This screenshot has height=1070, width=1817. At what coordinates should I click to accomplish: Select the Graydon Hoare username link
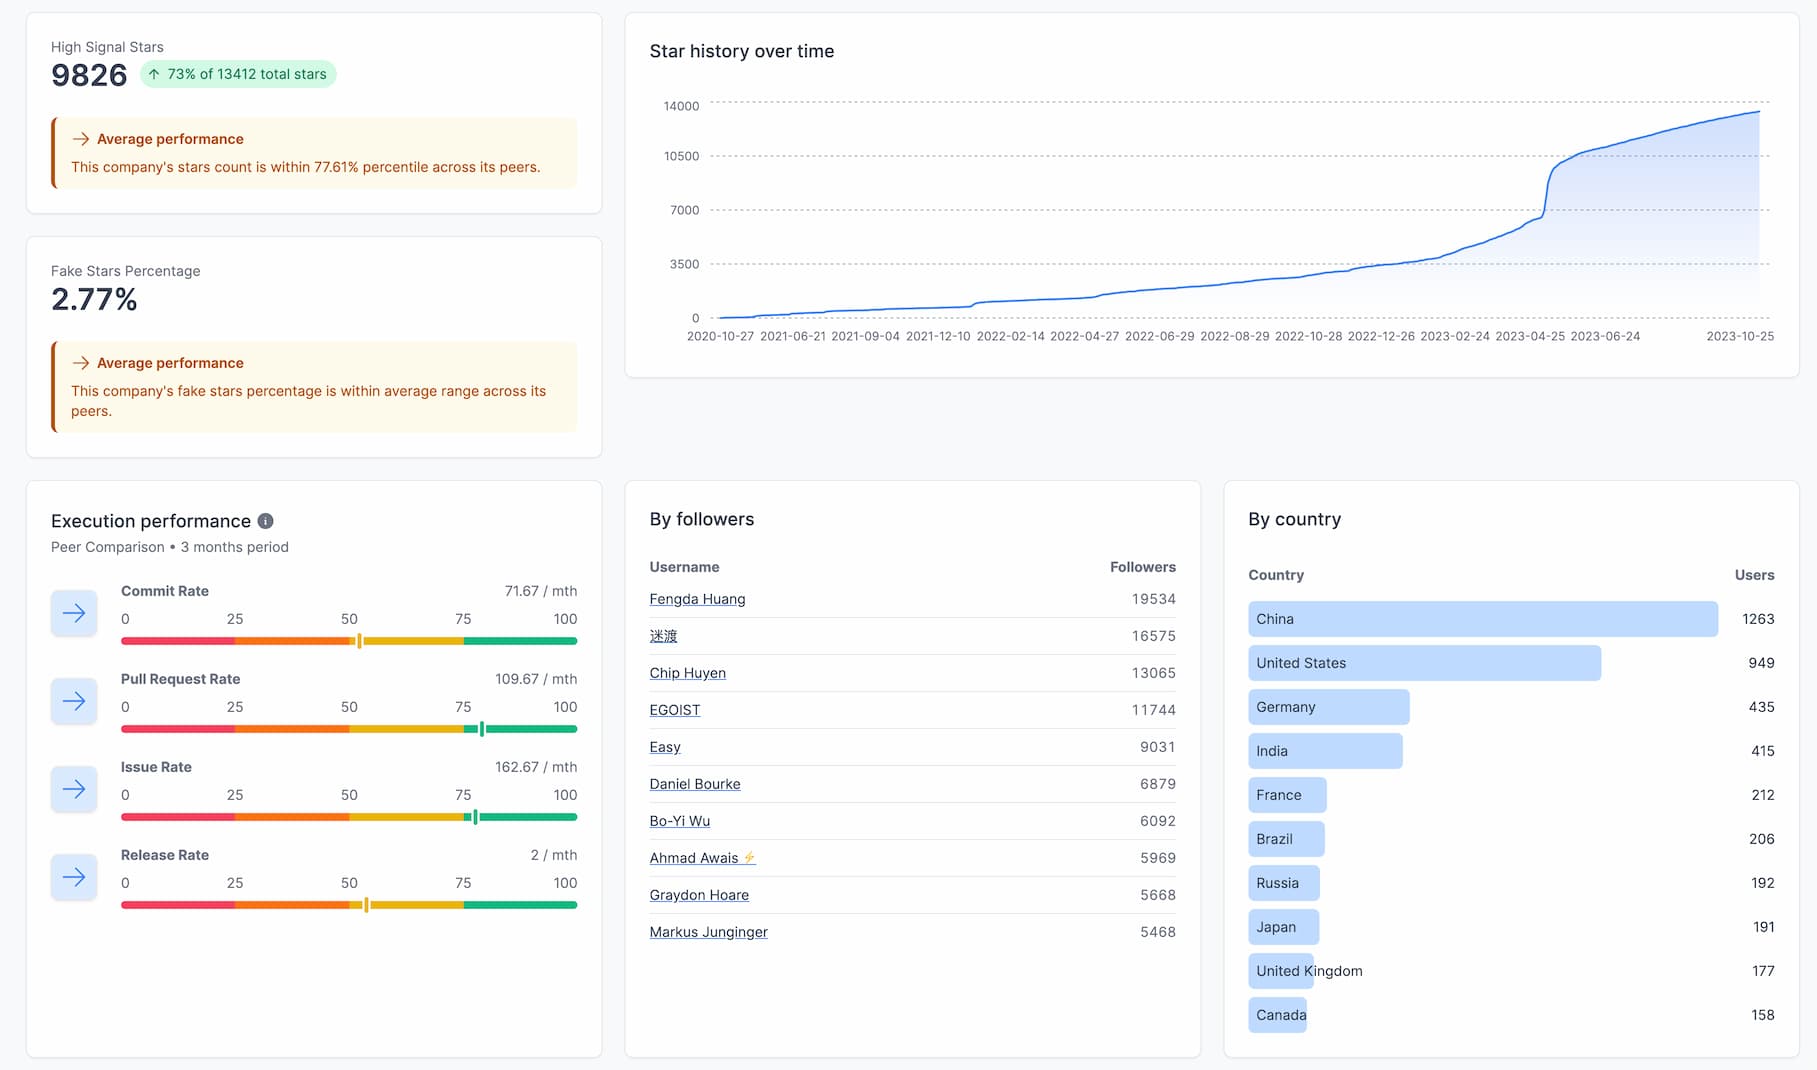coord(699,895)
